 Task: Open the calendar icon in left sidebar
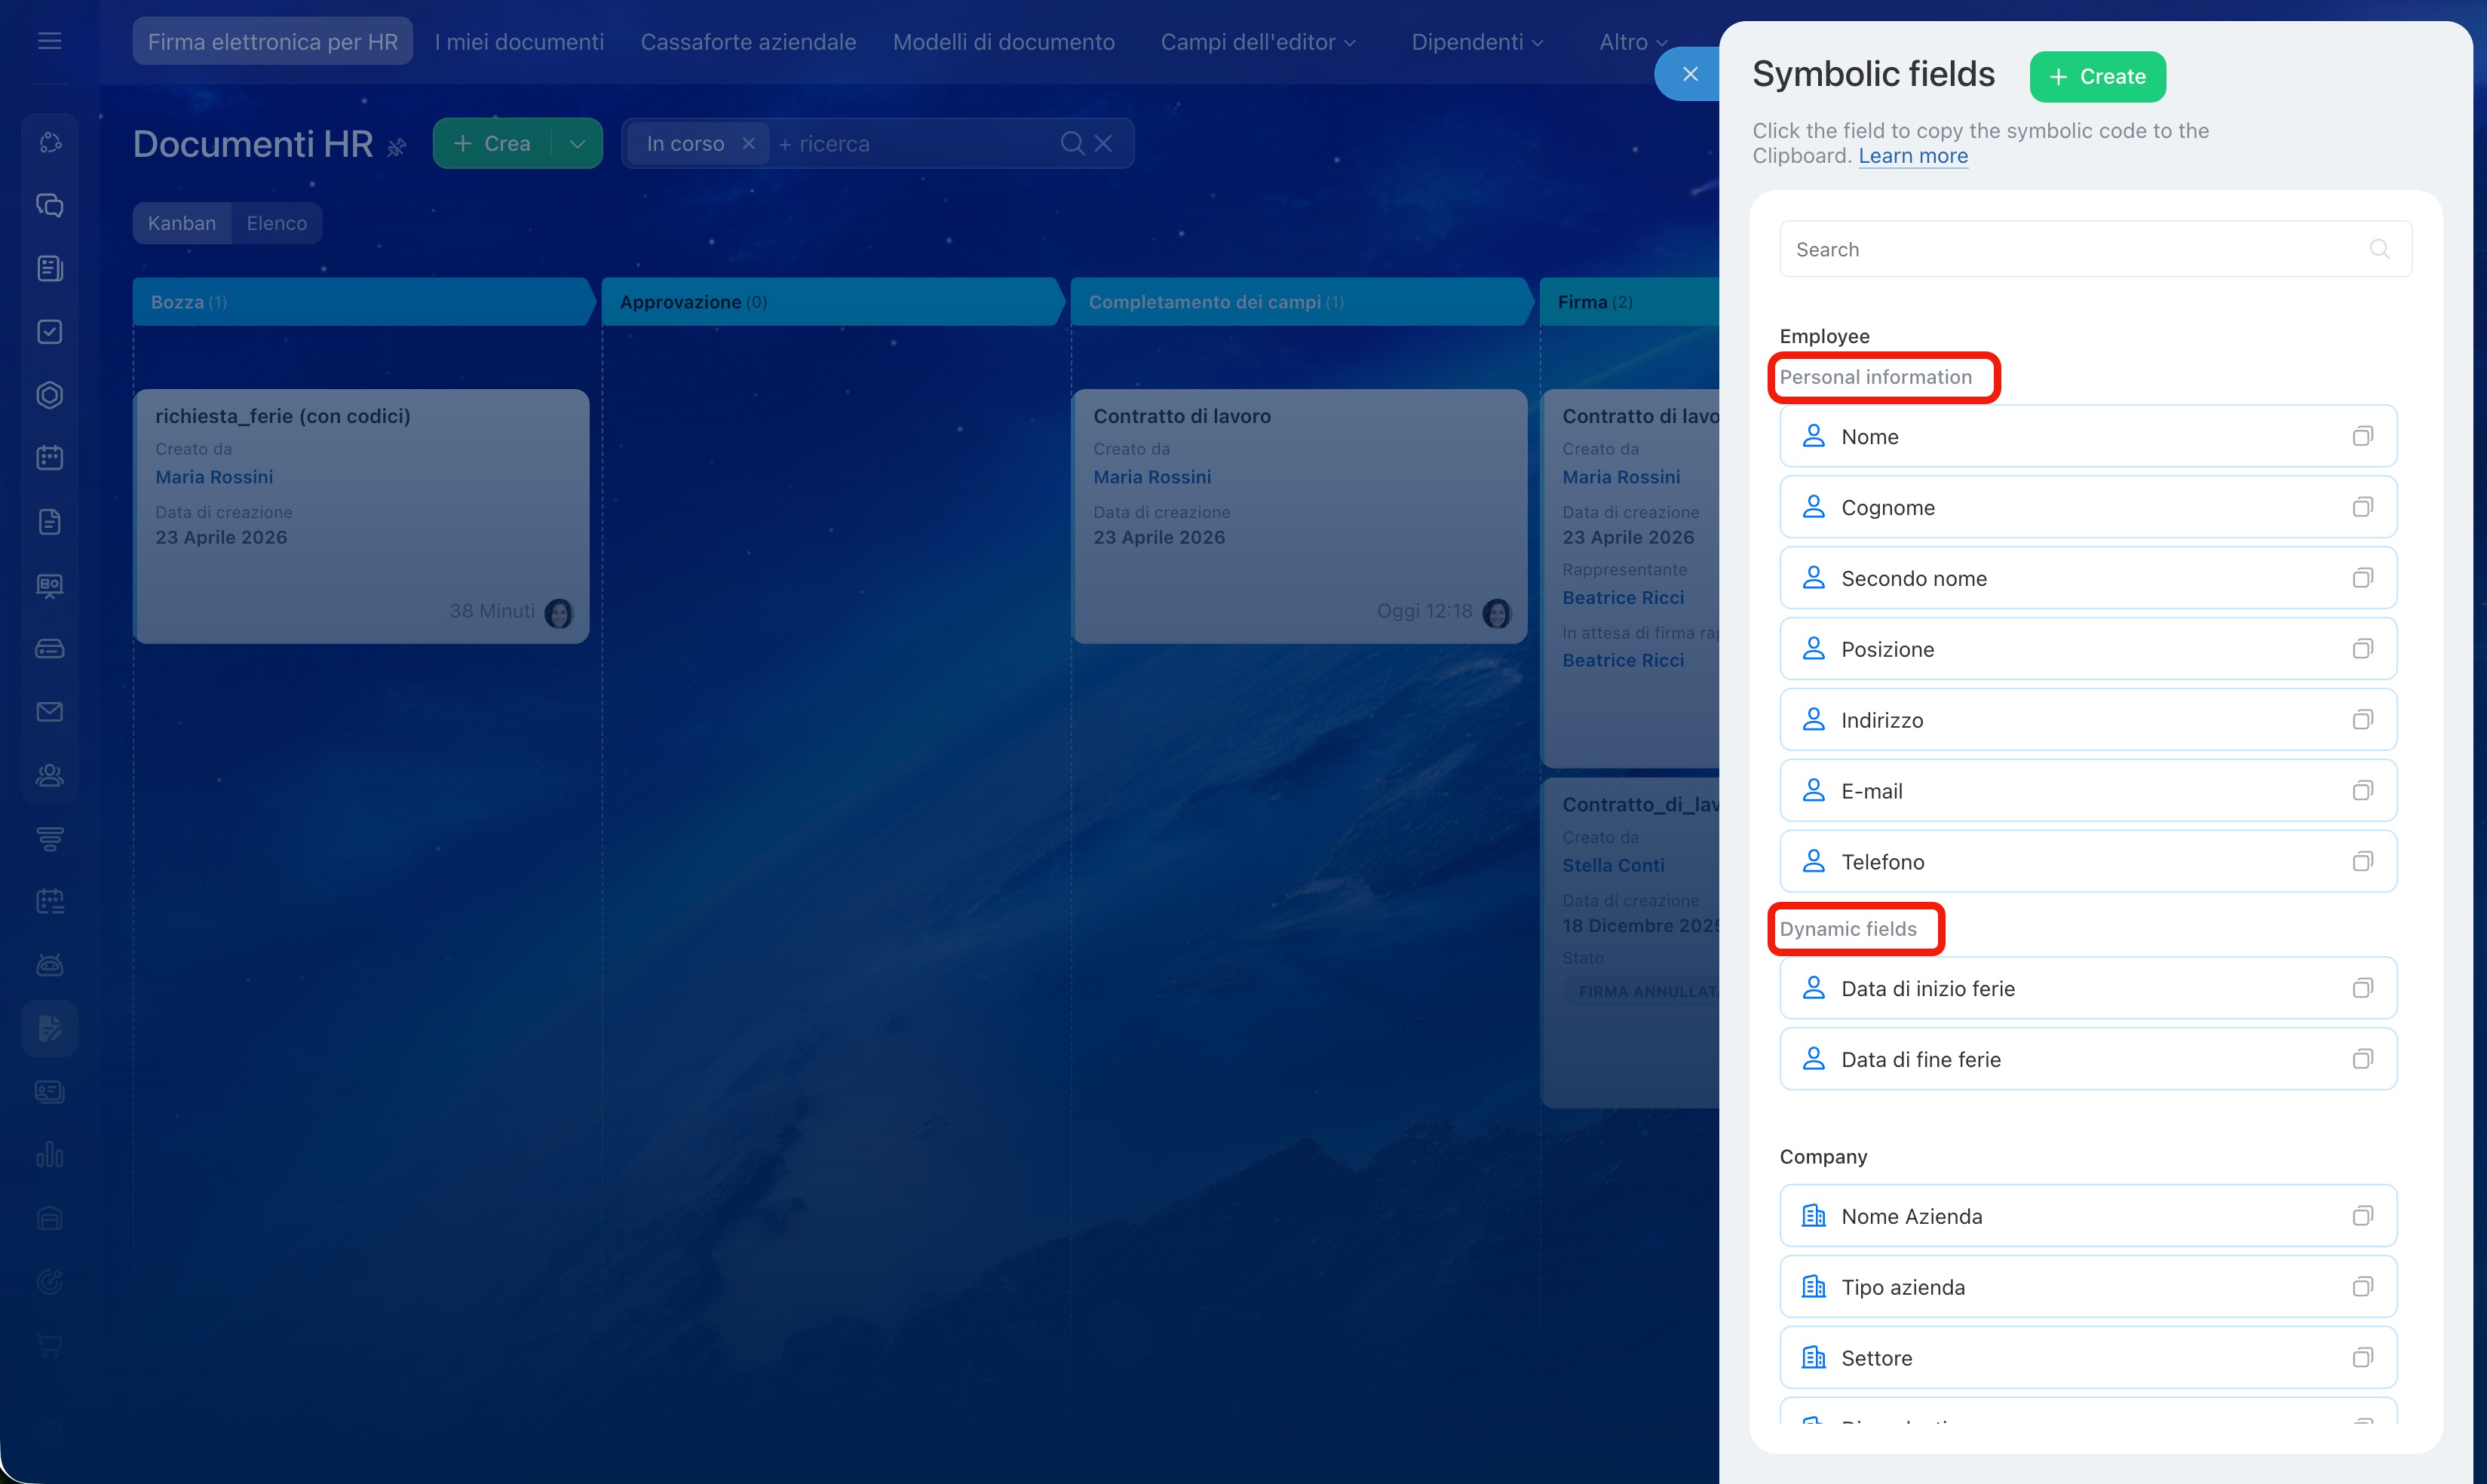(x=50, y=458)
